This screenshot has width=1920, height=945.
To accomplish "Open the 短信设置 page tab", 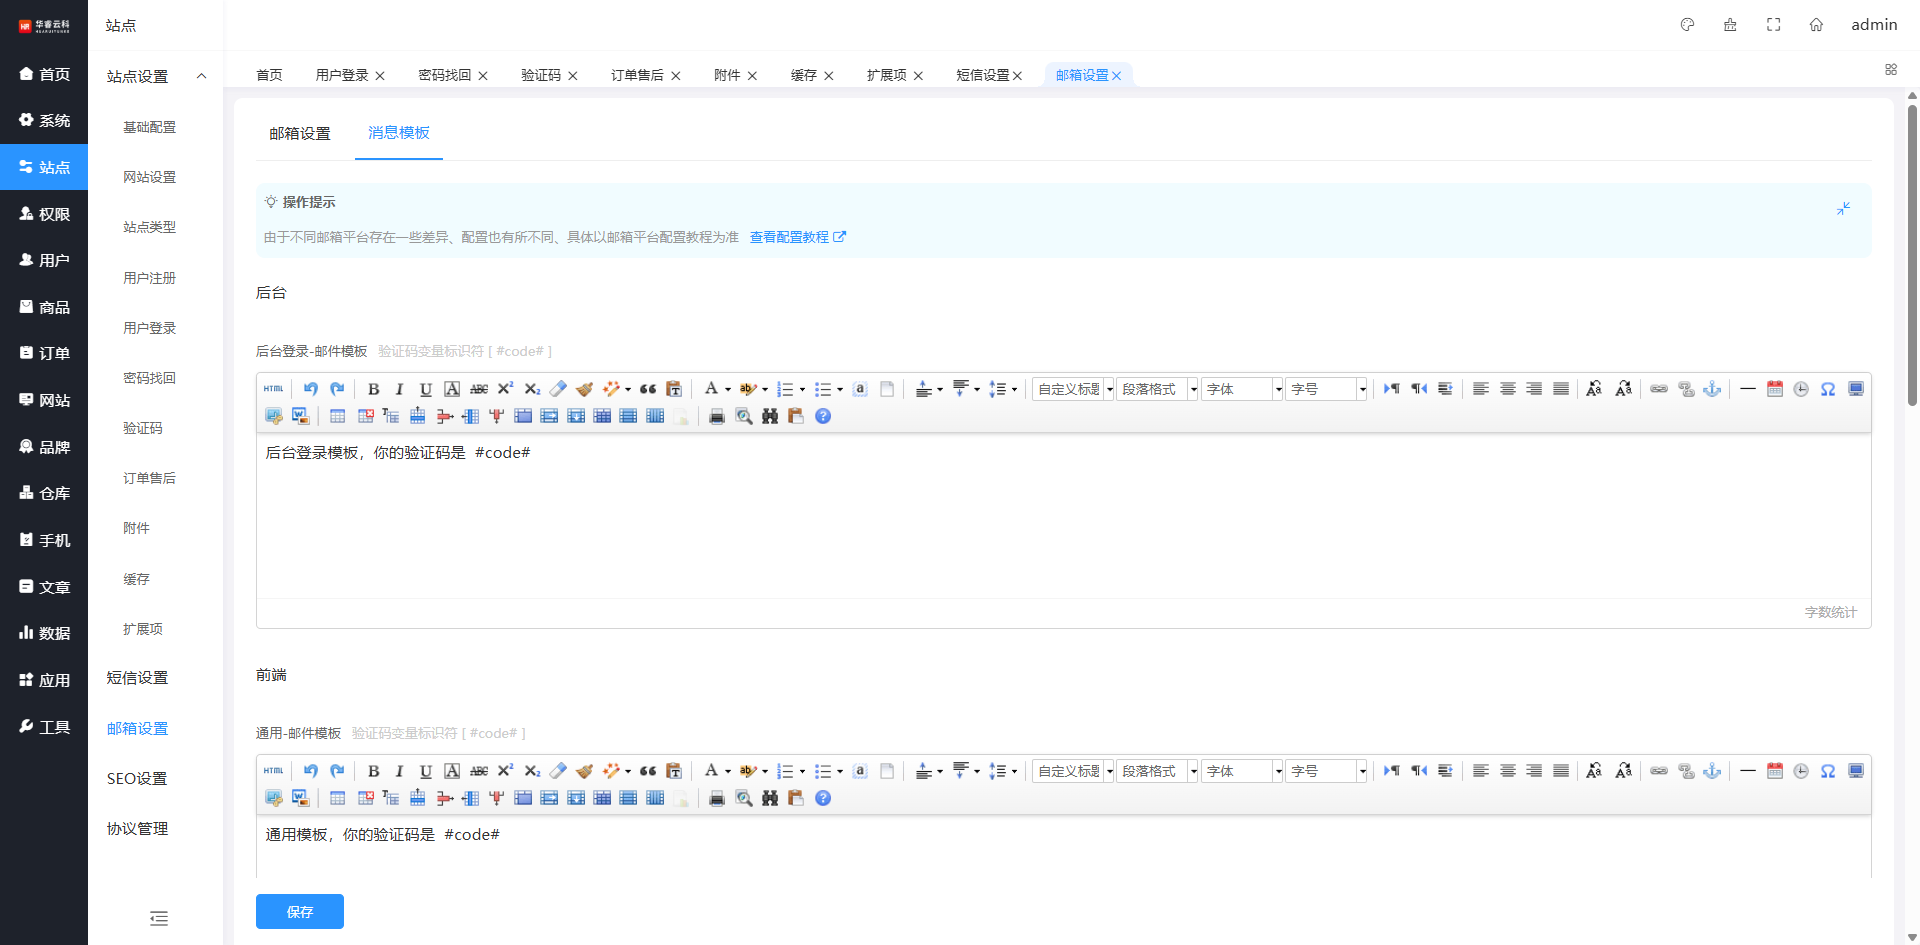I will [x=982, y=75].
